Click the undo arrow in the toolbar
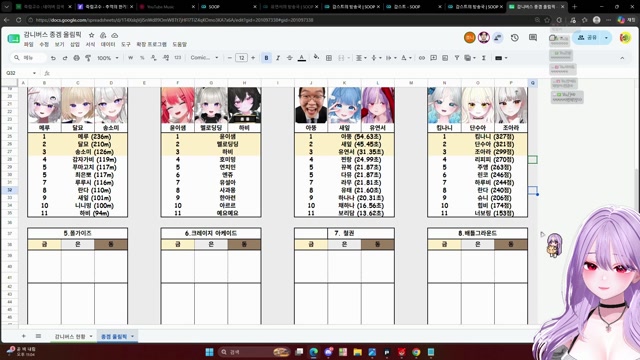This screenshot has width=640, height=360. point(53,58)
